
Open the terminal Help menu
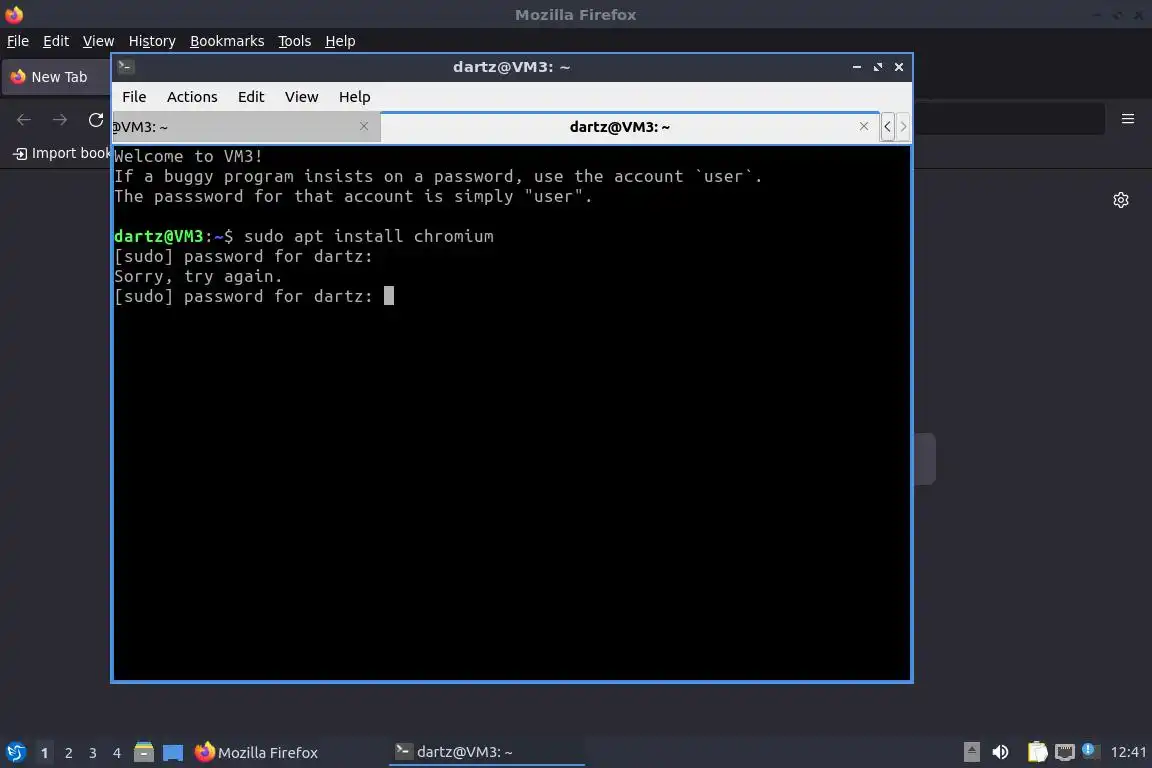pyautogui.click(x=354, y=97)
